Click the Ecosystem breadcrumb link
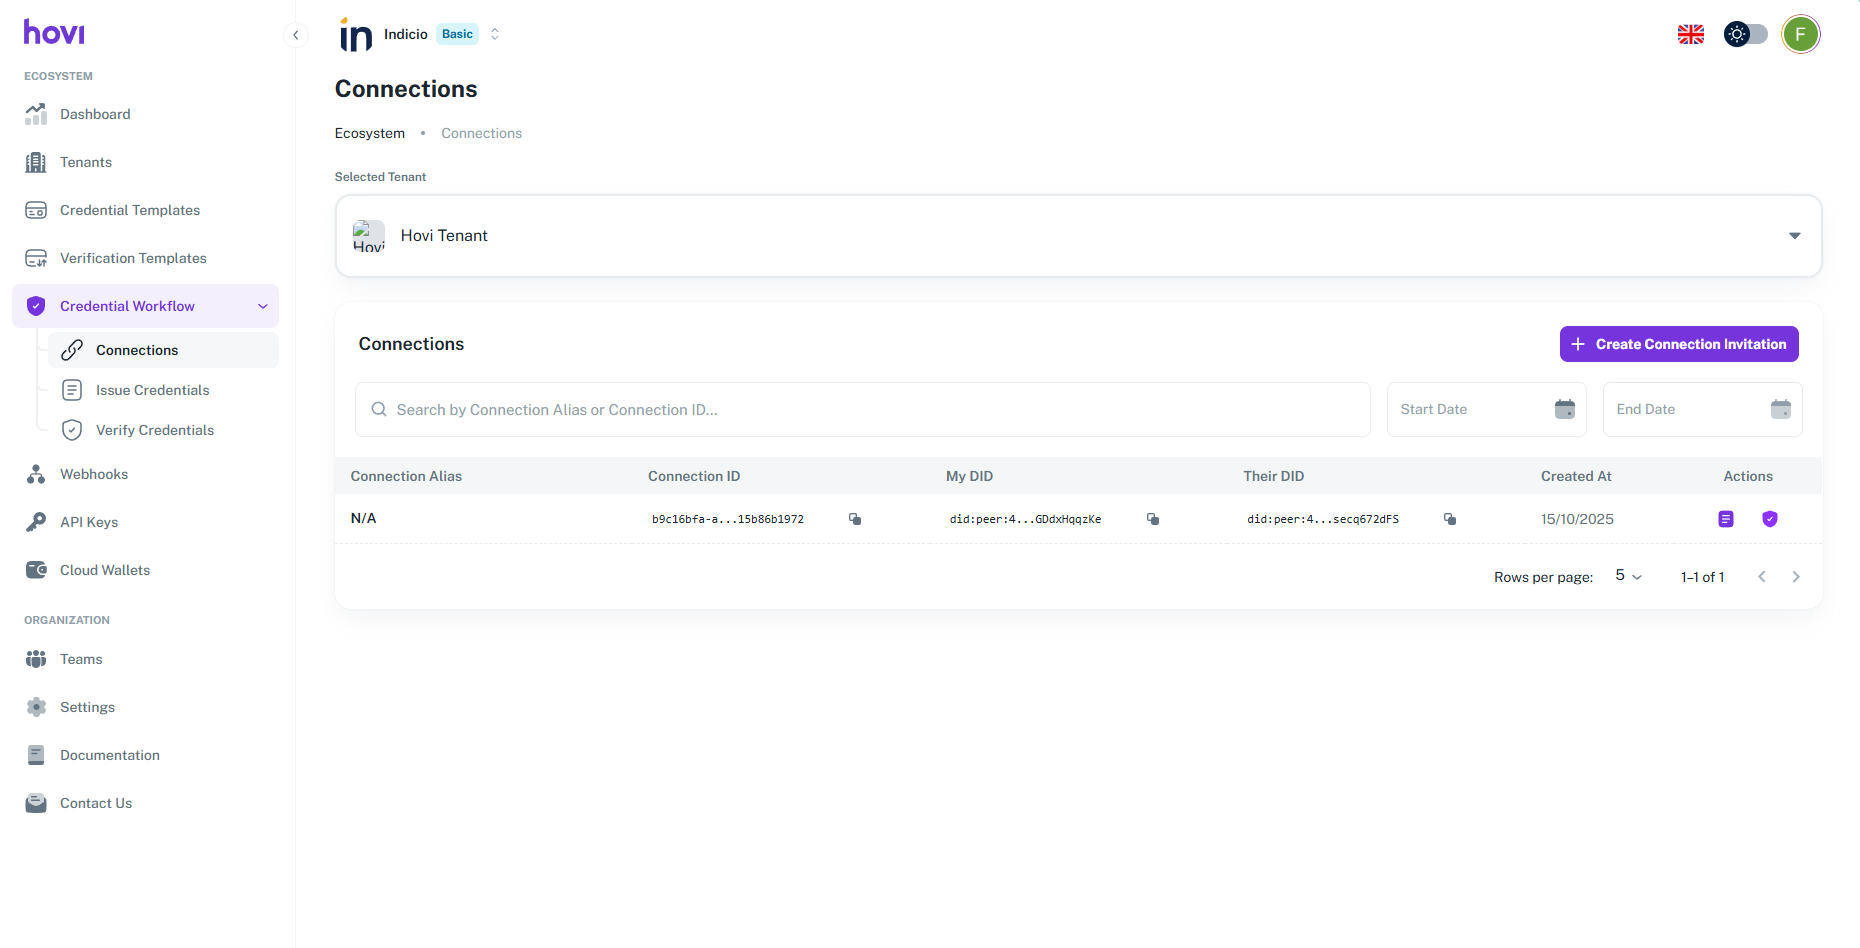Screen dimensions: 1860x948 click(x=370, y=133)
